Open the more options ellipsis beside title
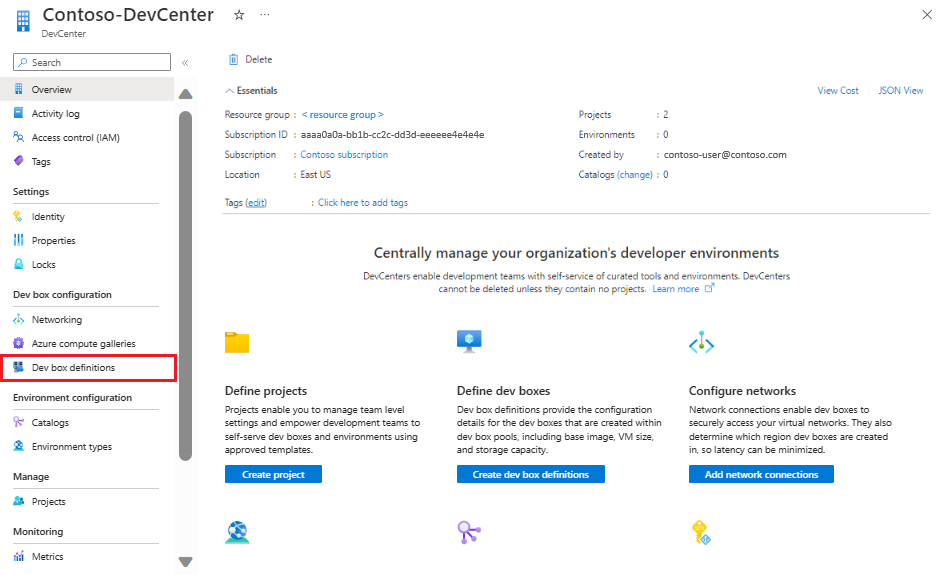 coord(265,15)
